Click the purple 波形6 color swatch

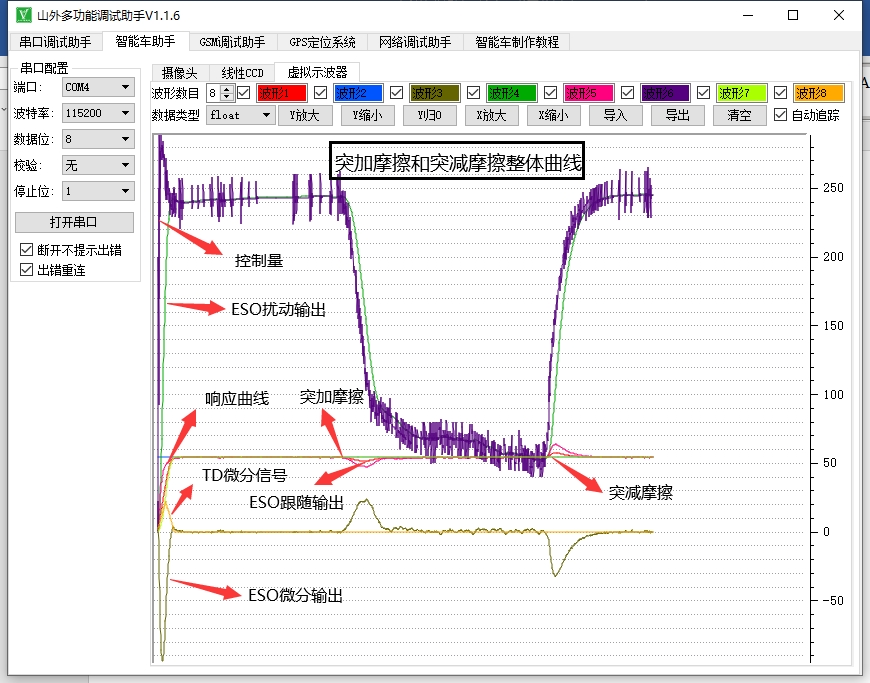point(665,93)
